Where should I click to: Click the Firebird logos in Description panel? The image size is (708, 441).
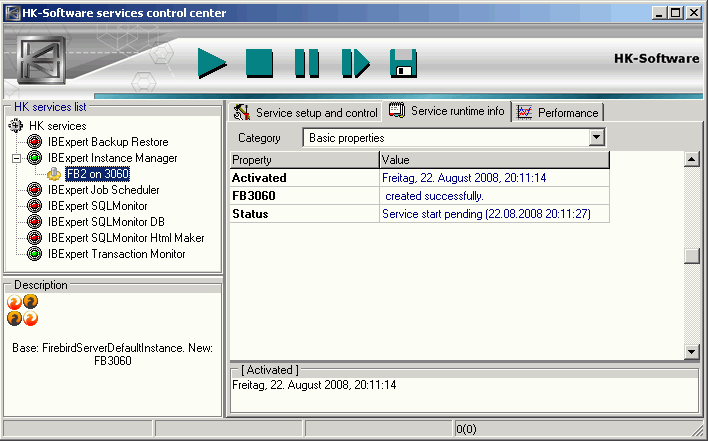pyautogui.click(x=23, y=310)
